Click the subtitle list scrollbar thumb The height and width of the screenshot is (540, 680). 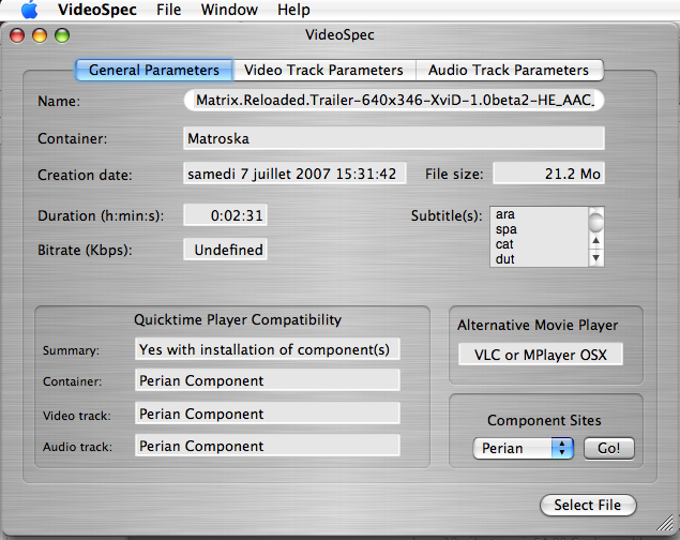coord(596,222)
